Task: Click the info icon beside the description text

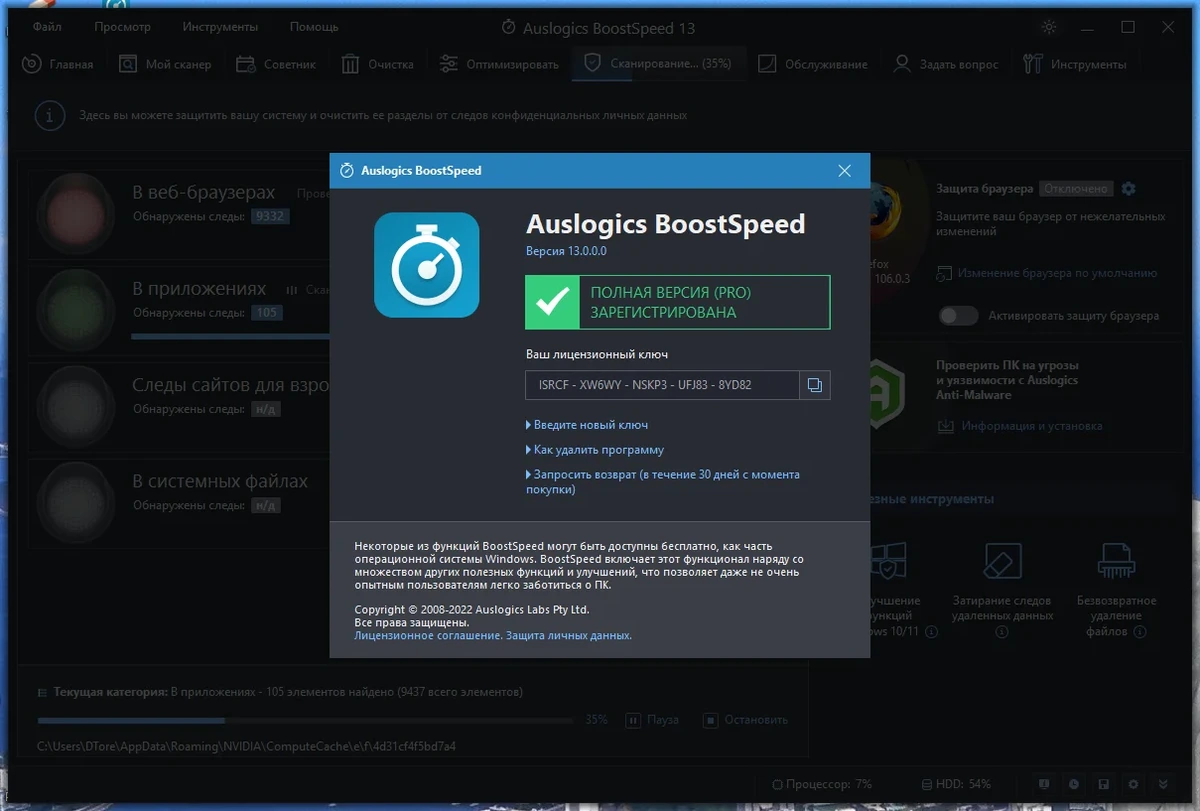Action: 49,115
